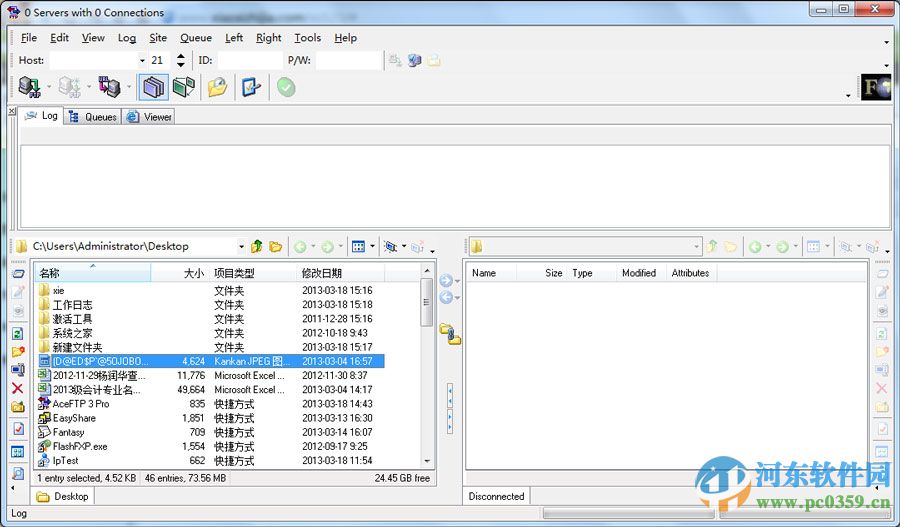Click the left pane views grid icon
900x527 pixels.
coord(358,246)
